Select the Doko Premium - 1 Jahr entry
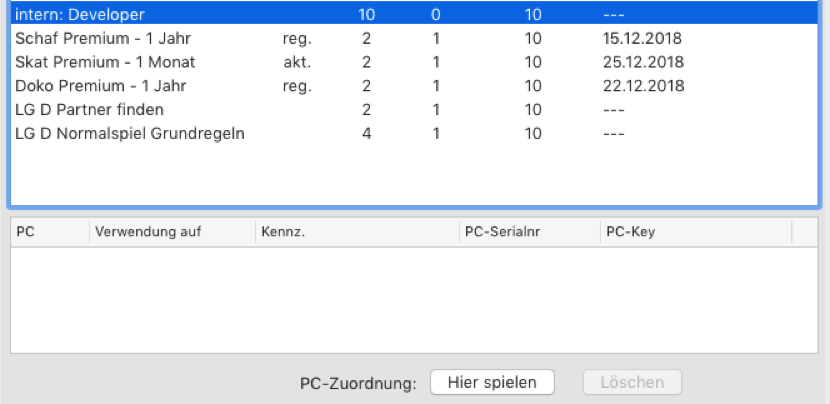Viewport: 830px width, 404px height. [x=104, y=86]
